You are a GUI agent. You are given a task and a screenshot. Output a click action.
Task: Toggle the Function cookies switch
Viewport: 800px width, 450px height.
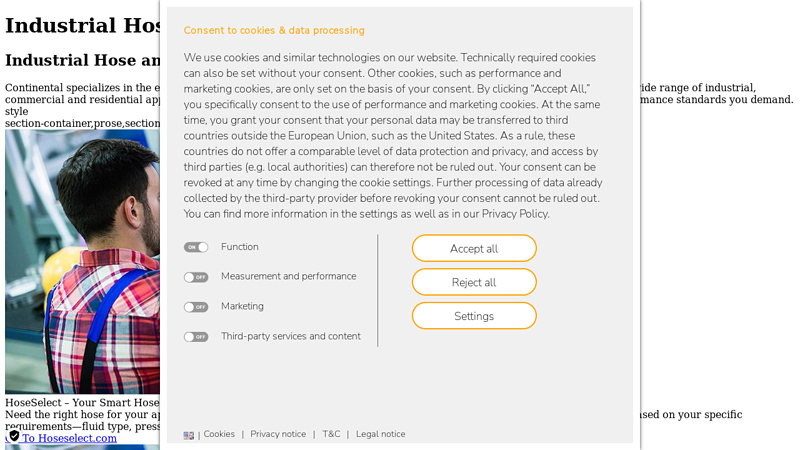click(x=196, y=247)
